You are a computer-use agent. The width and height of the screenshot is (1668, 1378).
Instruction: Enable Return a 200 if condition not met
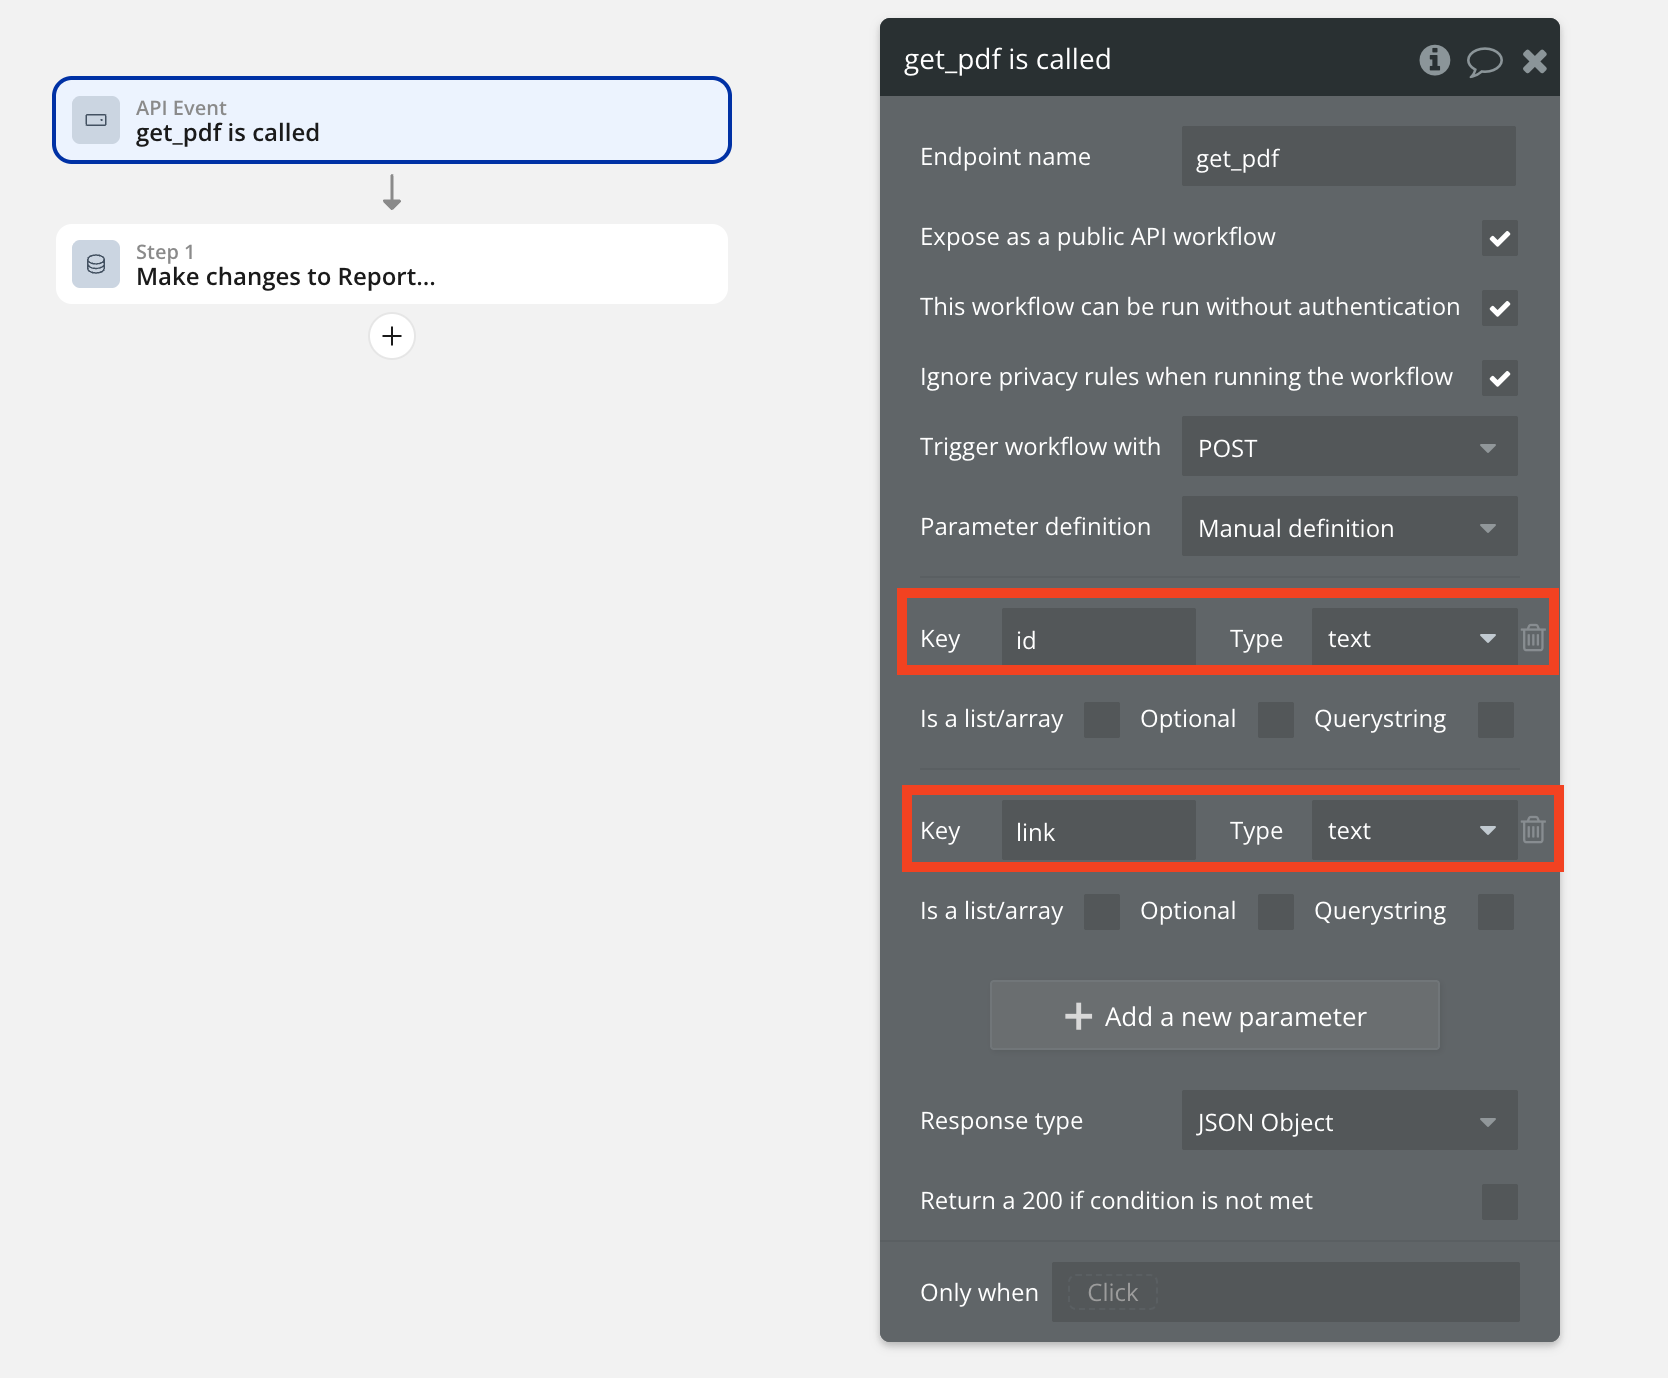1499,1202
